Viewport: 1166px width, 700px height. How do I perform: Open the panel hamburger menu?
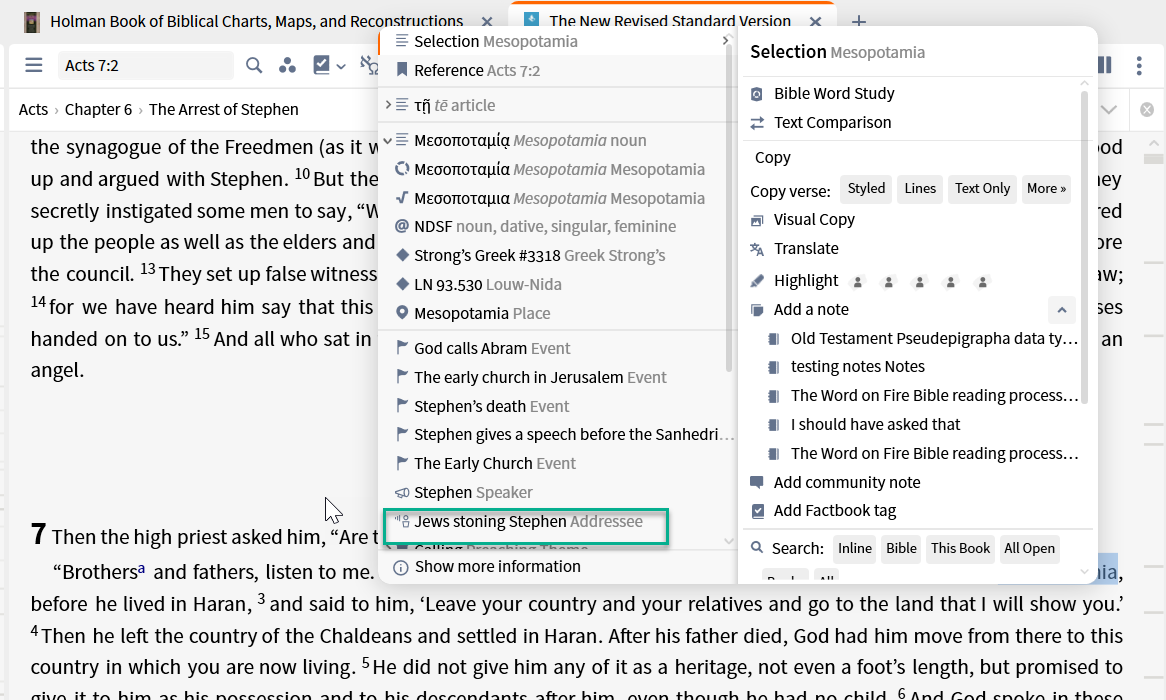click(x=33, y=65)
